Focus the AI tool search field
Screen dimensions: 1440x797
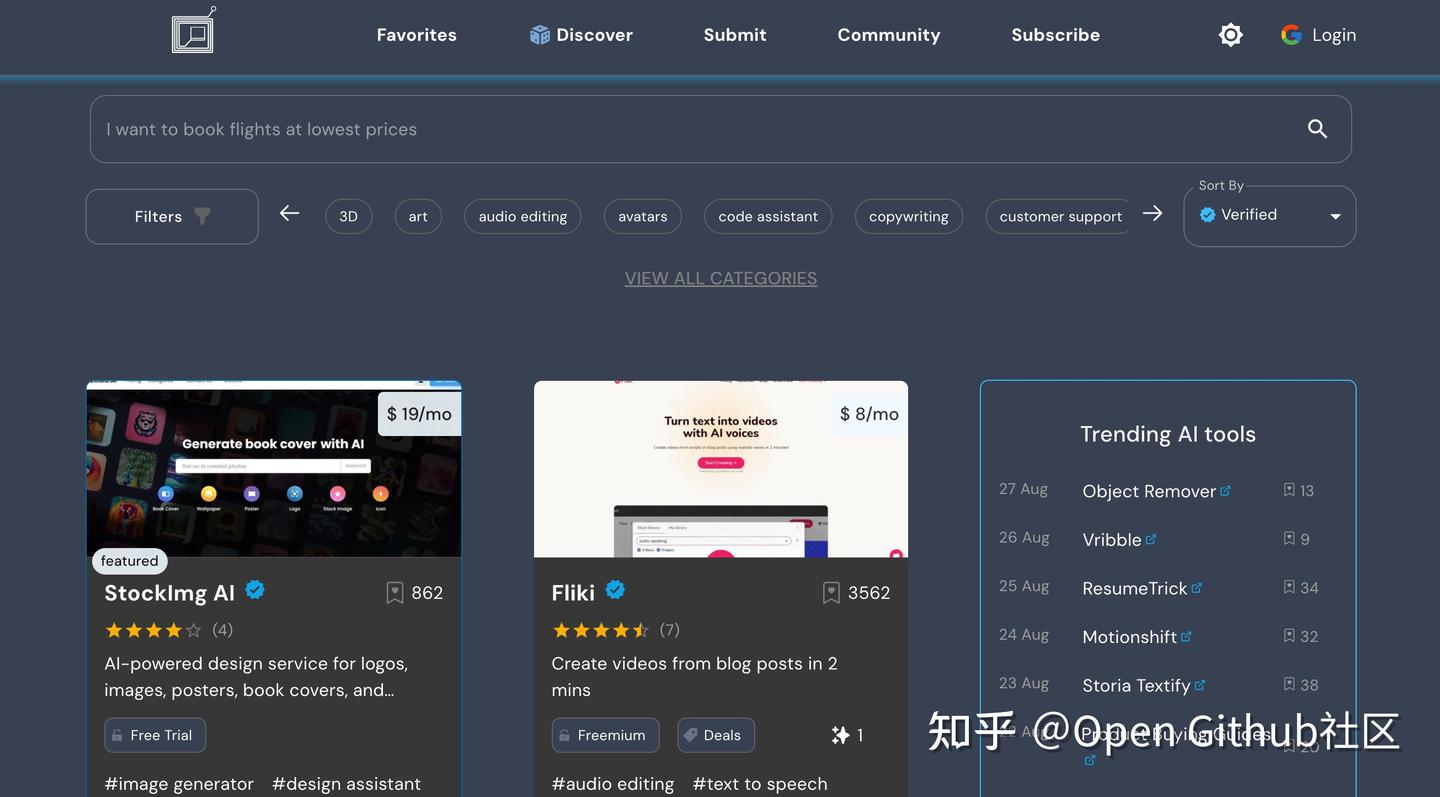click(721, 129)
